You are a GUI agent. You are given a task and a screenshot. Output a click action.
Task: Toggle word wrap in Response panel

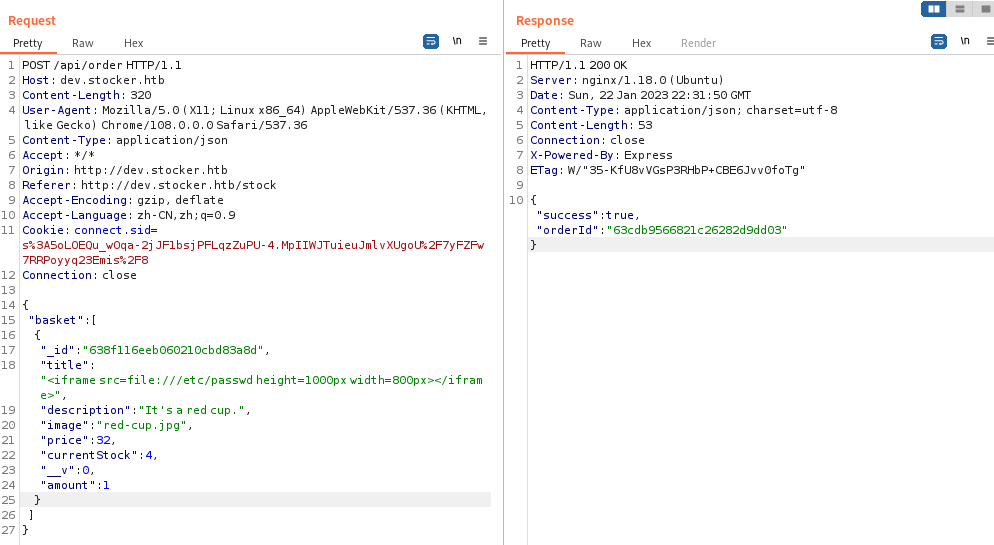[x=939, y=42]
